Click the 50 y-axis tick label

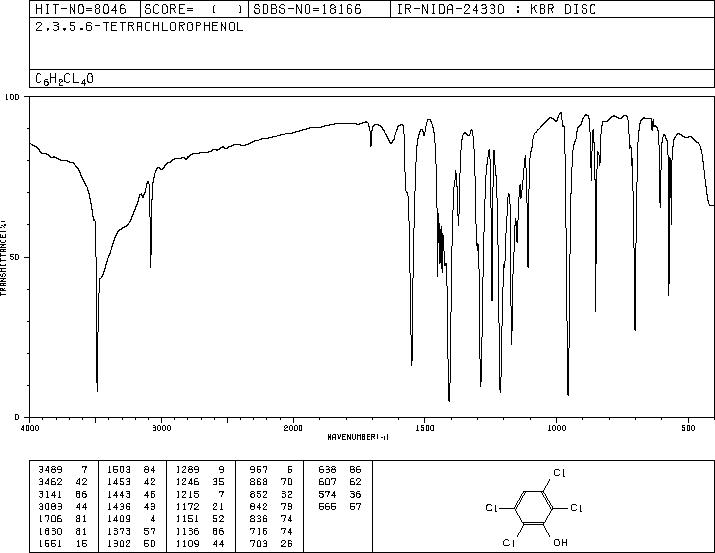[15, 257]
